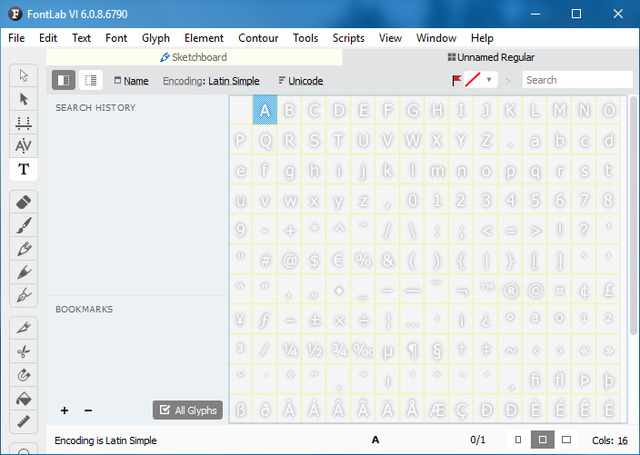Switch to the Sketchboard tab
640x455 pixels.
pyautogui.click(x=193, y=57)
